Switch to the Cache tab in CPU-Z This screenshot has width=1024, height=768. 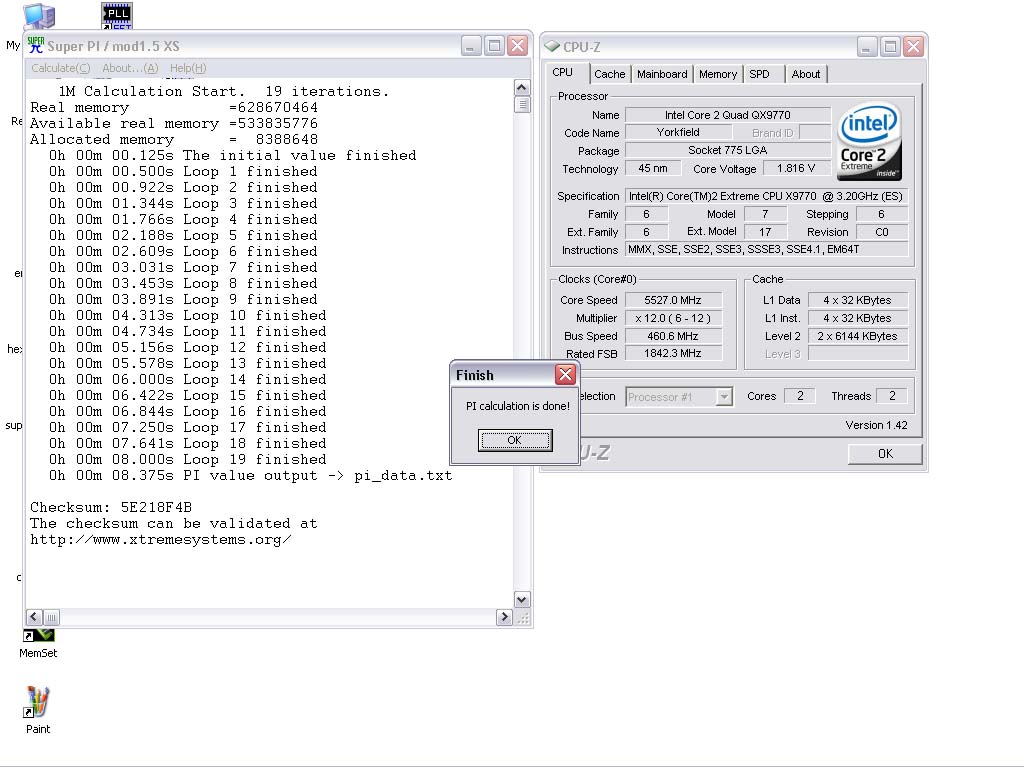609,74
